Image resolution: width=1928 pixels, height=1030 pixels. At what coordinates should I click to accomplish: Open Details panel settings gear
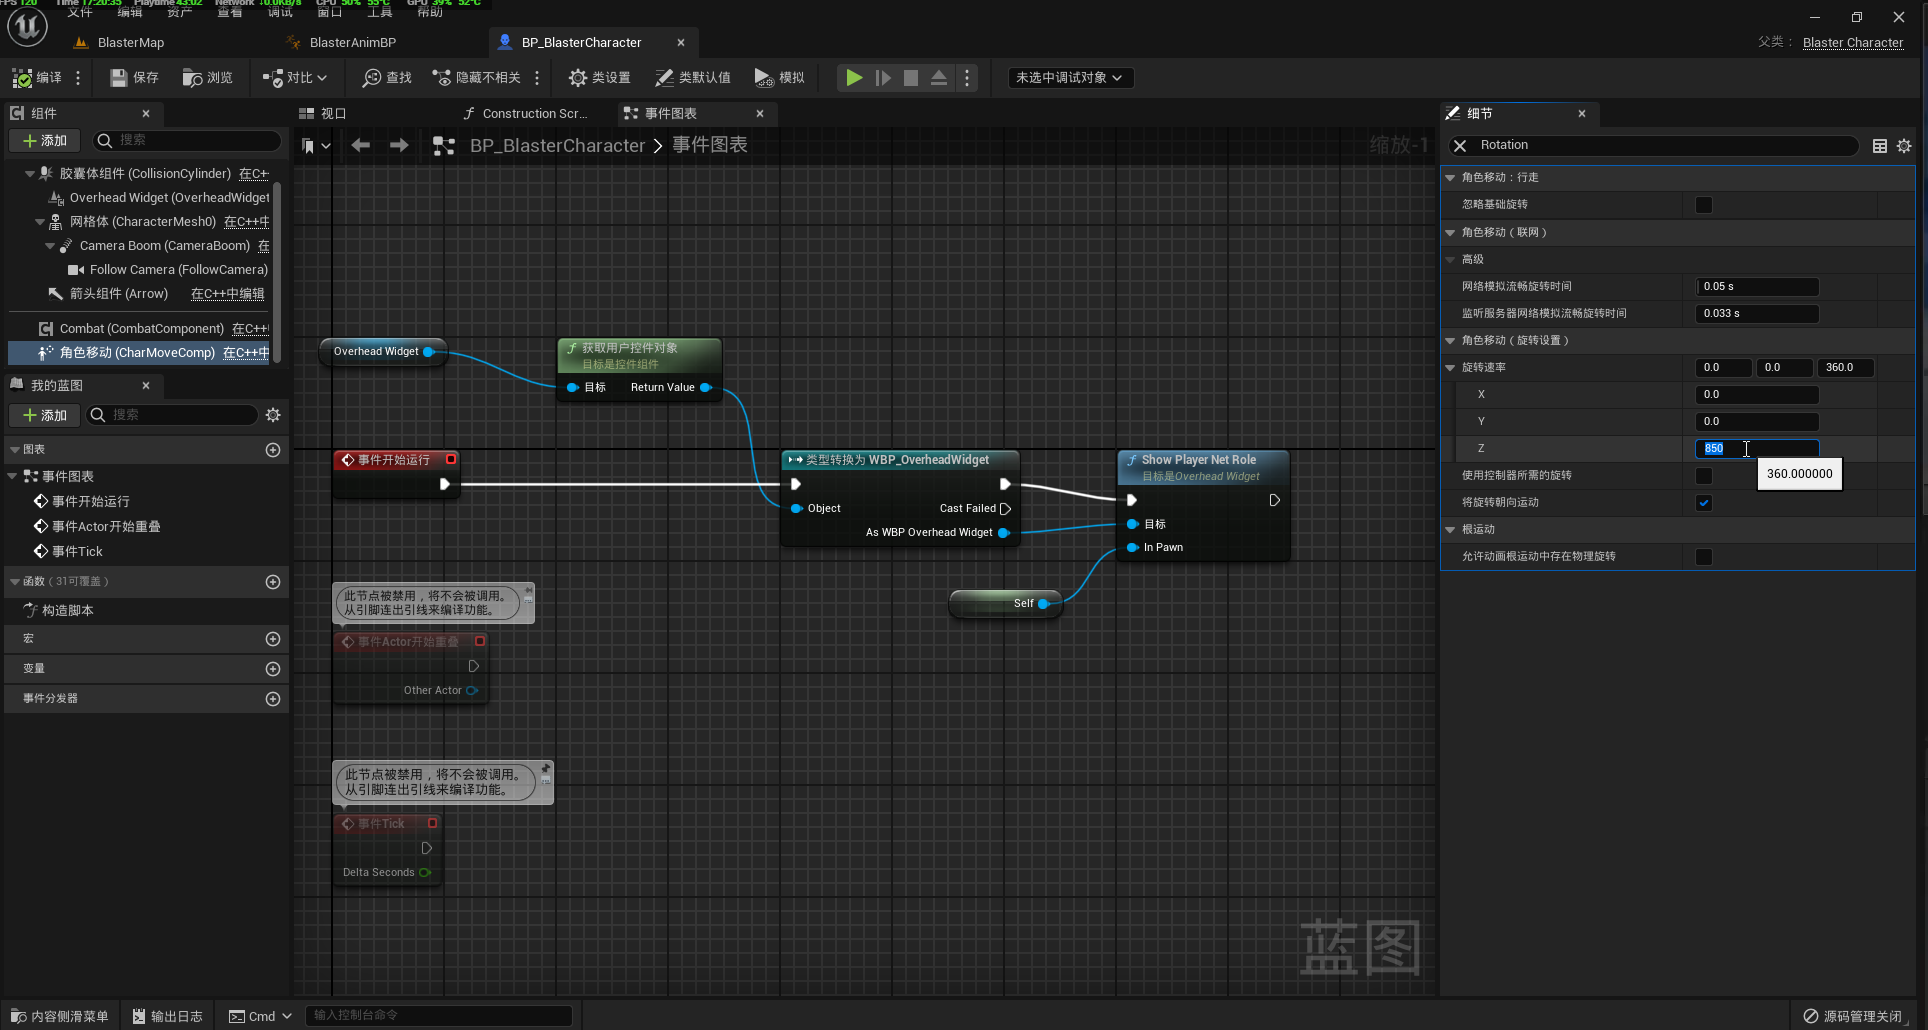click(x=1904, y=146)
